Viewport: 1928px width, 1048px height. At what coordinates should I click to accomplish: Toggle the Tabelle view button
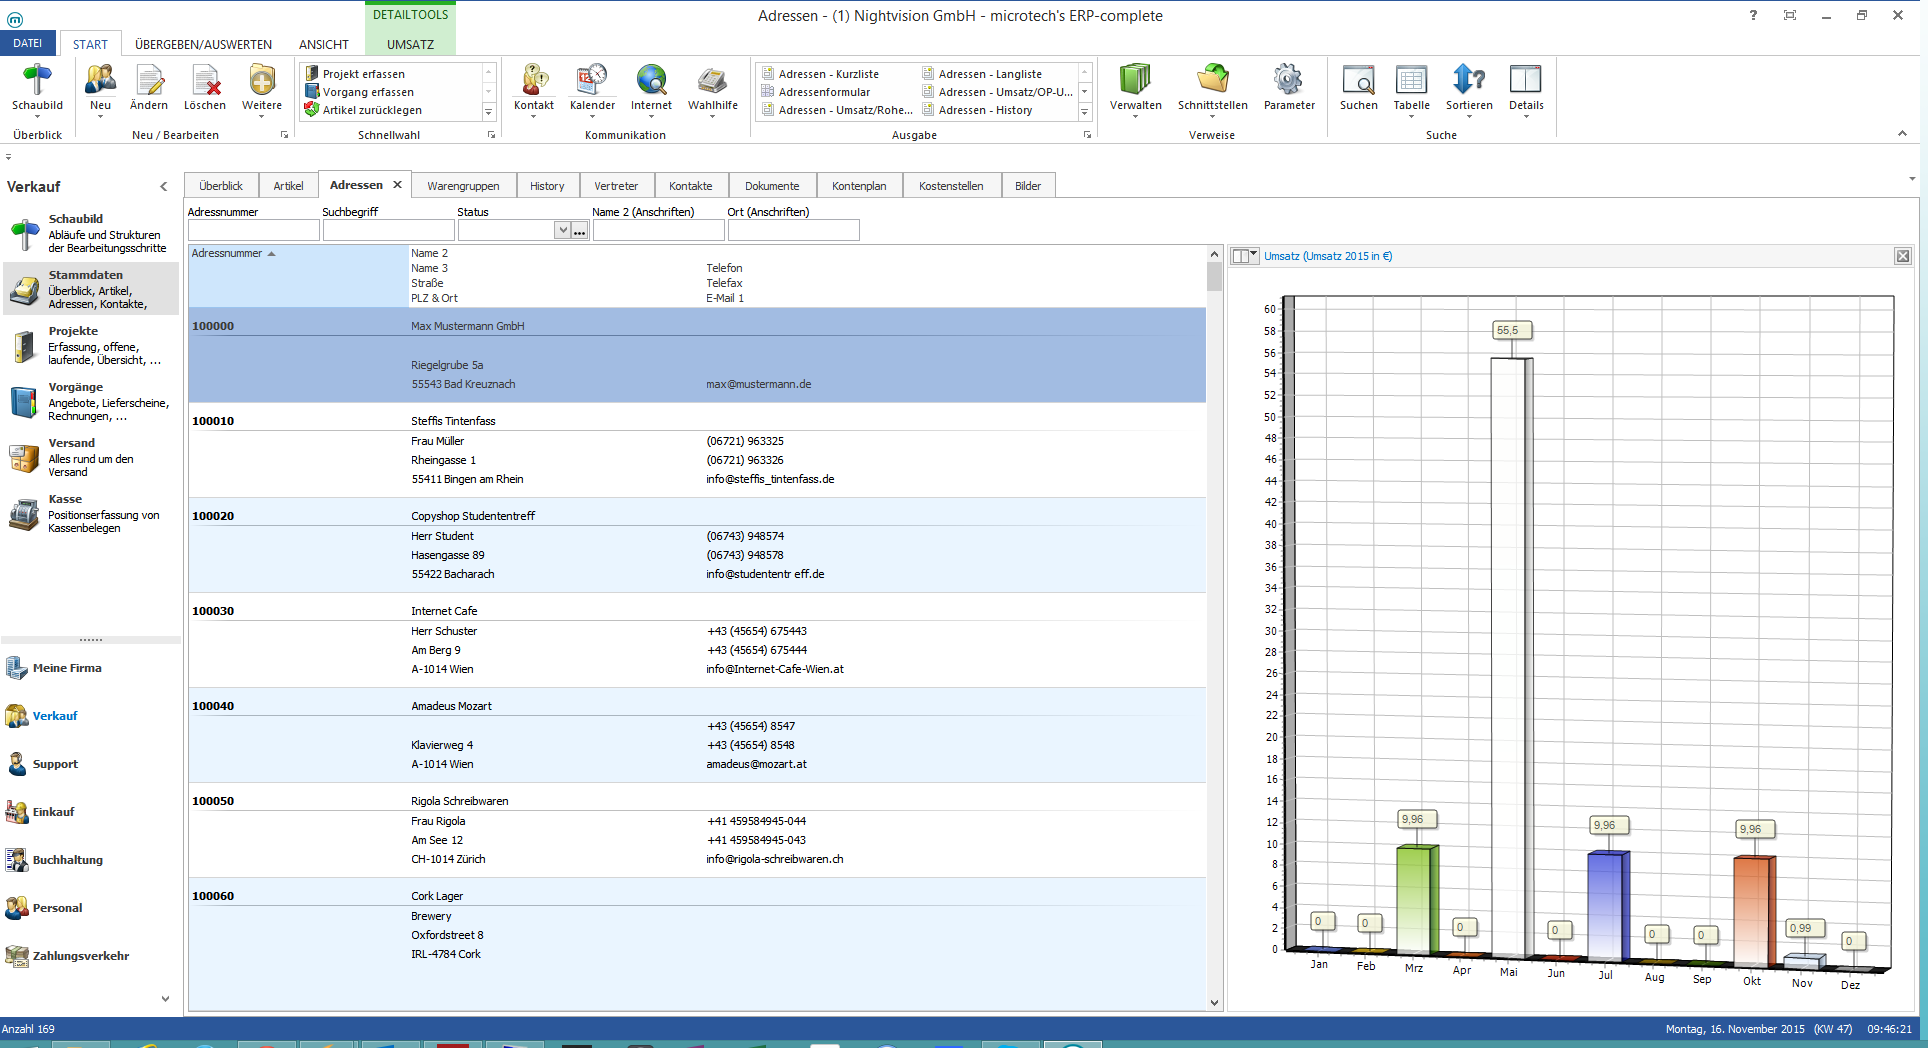pos(1411,80)
